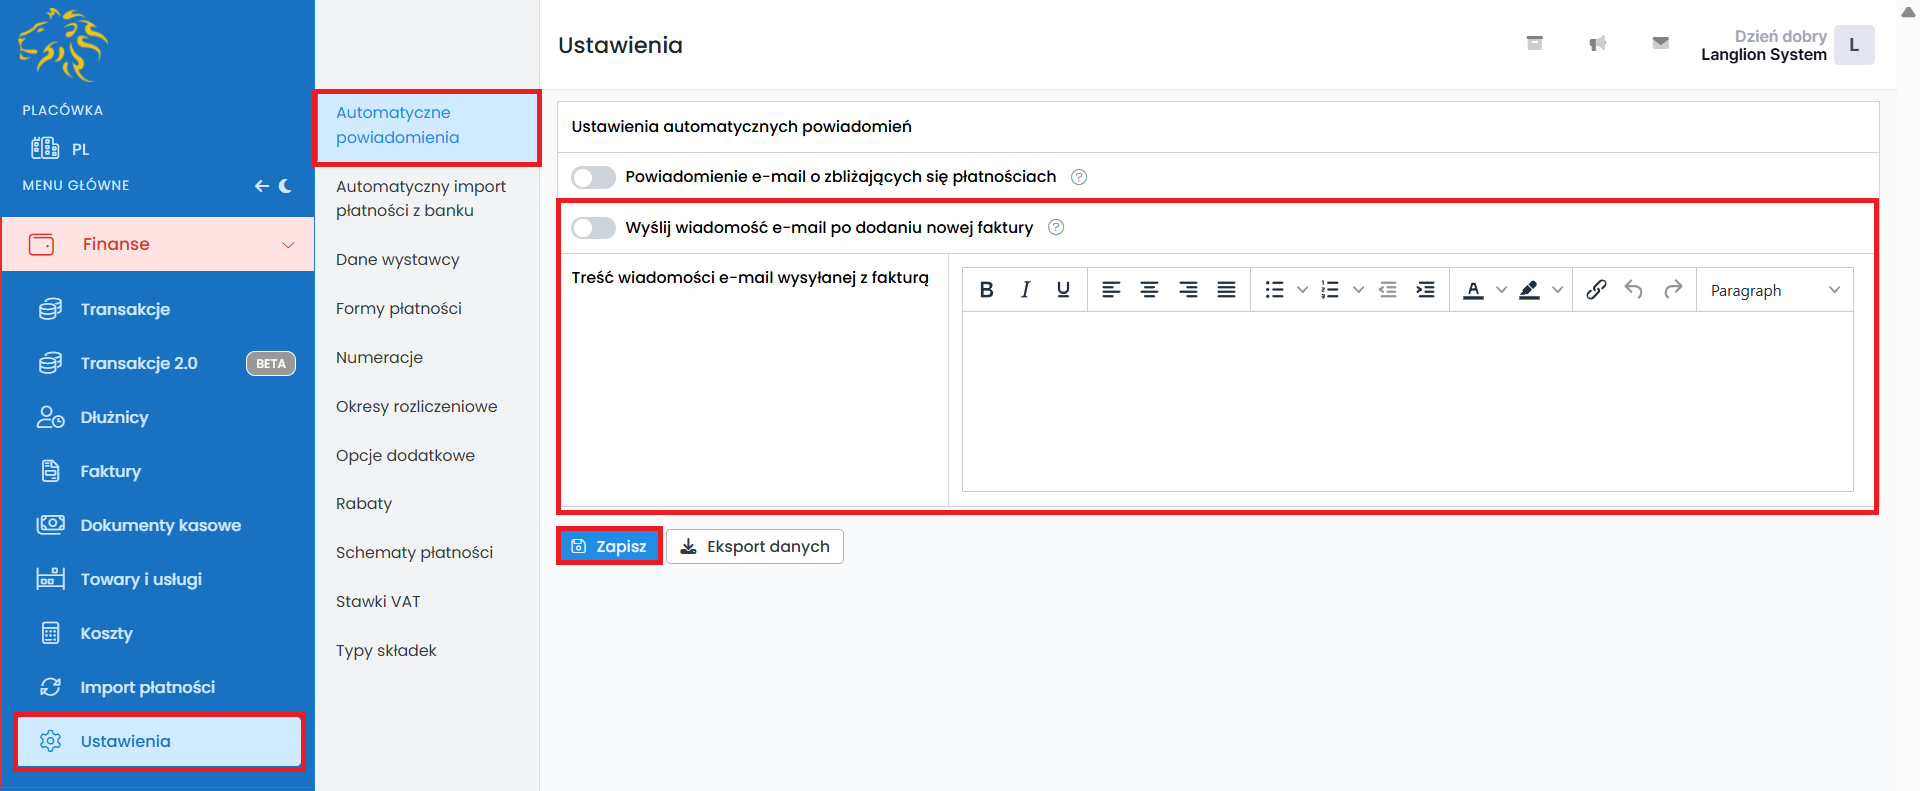Center align the email text

(x=1149, y=290)
